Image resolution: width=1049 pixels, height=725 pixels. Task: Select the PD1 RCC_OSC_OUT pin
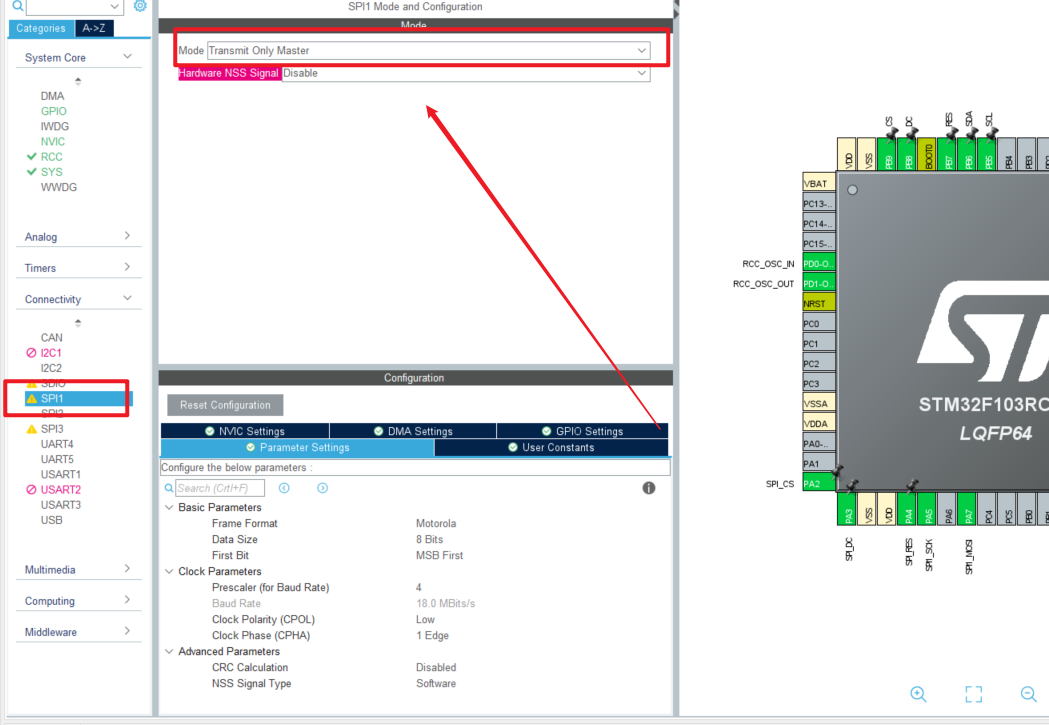819,283
